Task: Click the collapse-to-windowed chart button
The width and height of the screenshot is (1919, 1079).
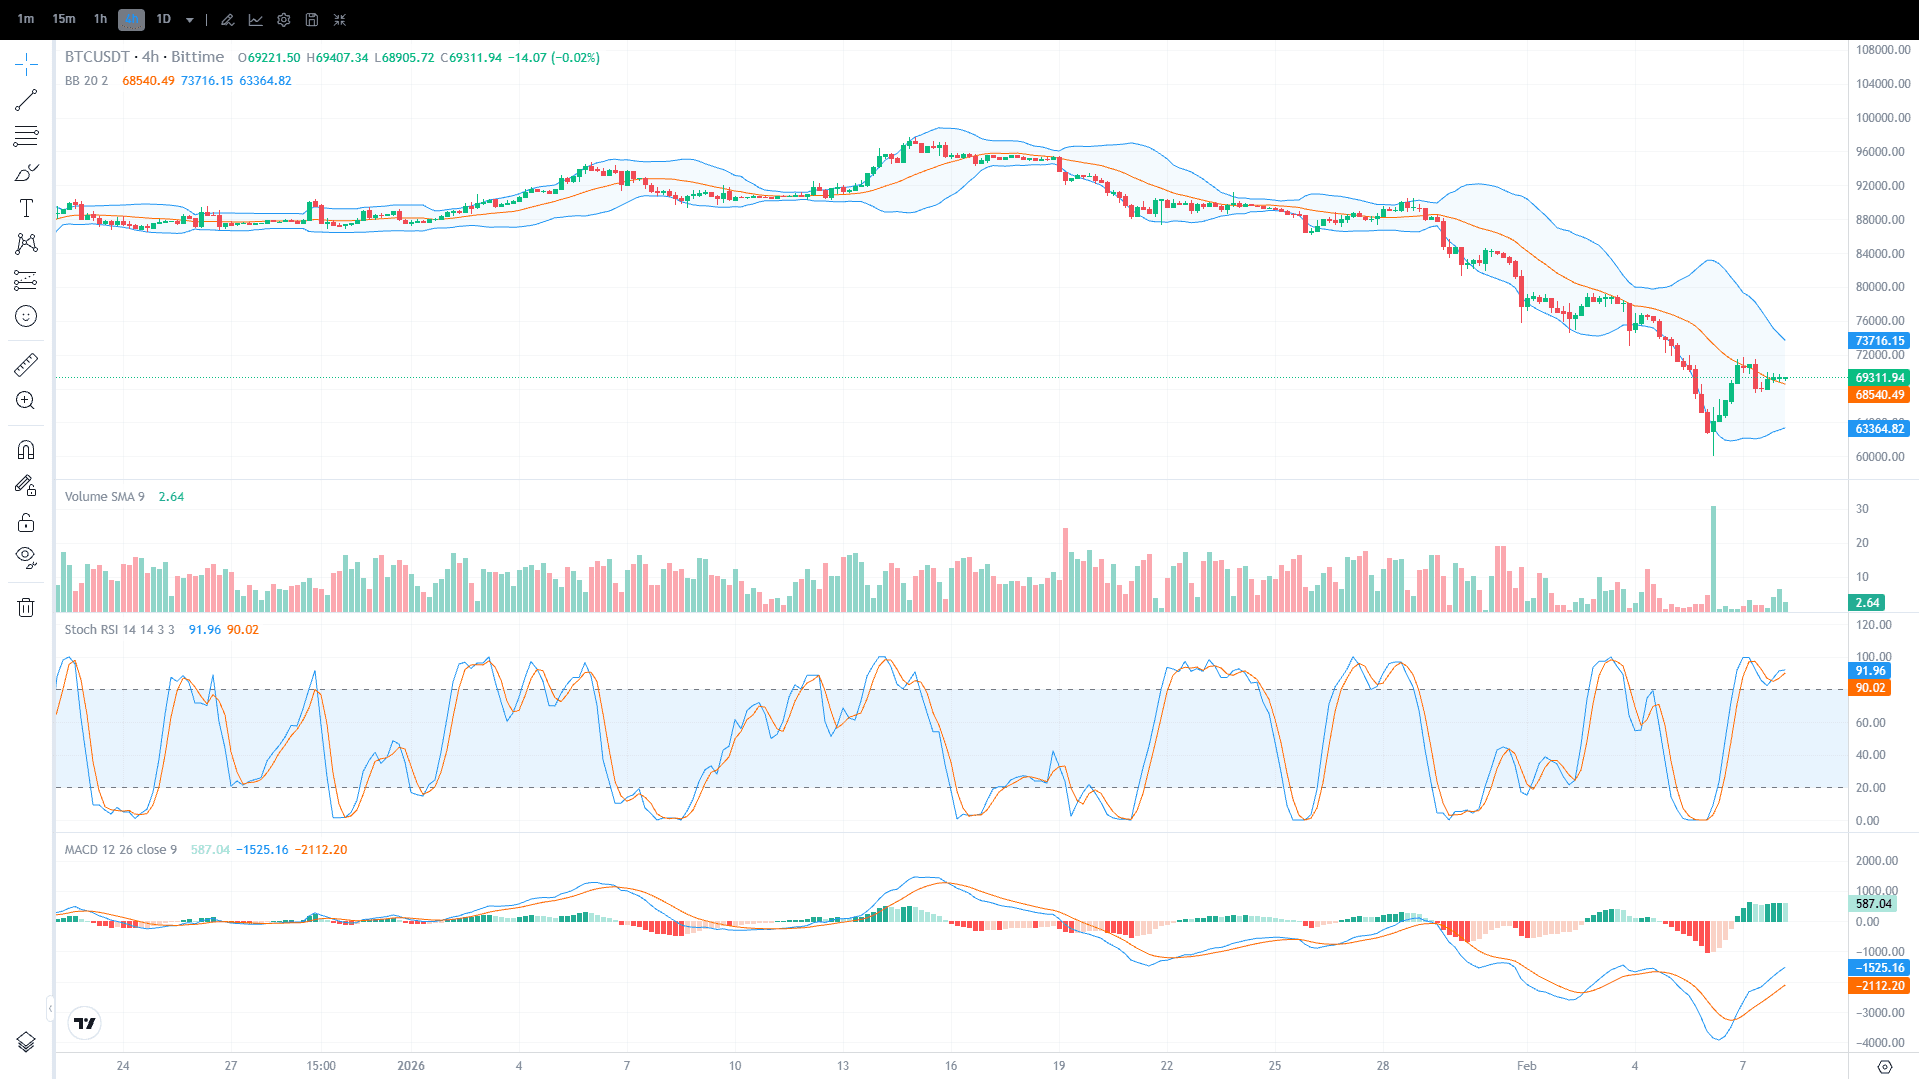Action: (x=340, y=19)
